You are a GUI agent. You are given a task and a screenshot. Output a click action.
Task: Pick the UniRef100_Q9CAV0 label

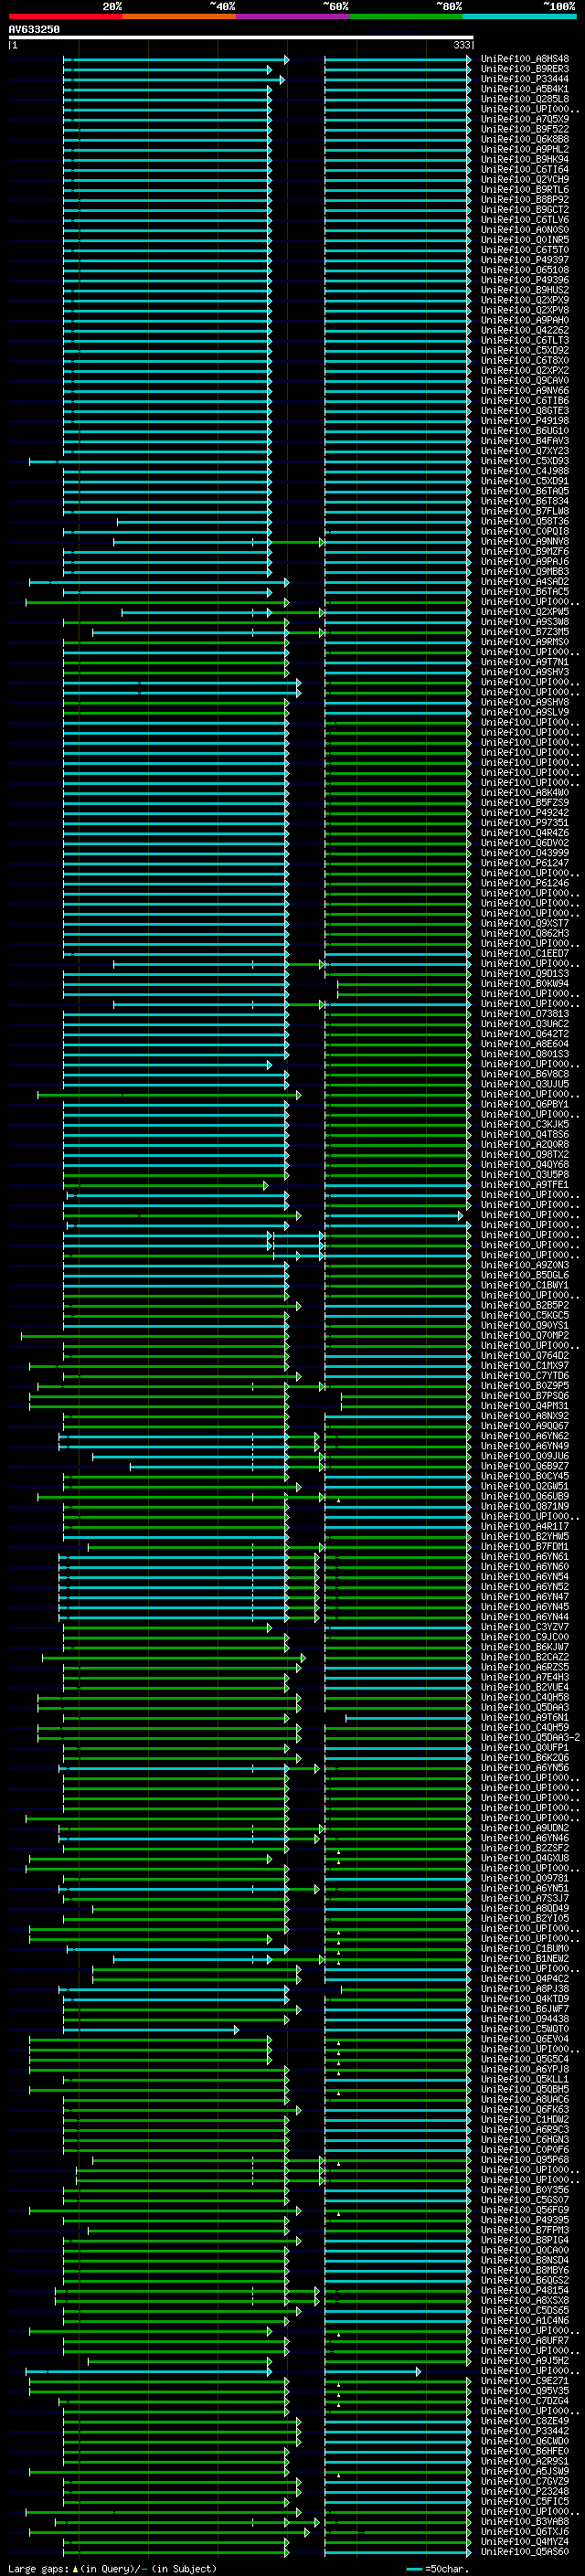click(525, 381)
